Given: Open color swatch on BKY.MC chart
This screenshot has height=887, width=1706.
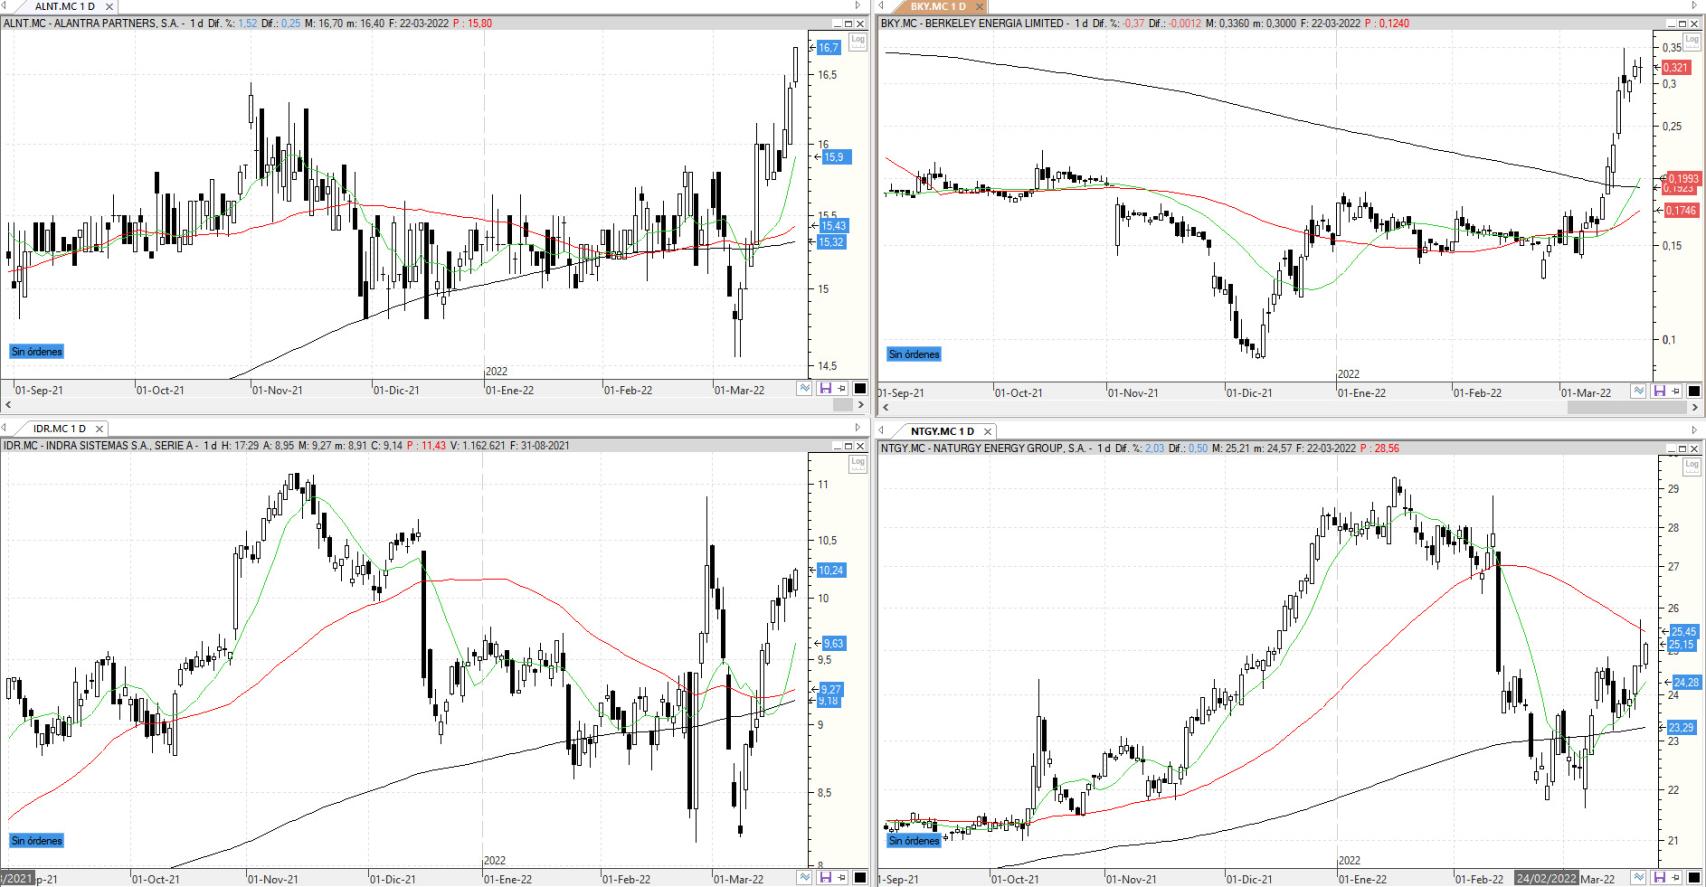Looking at the screenshot, I should tap(1694, 391).
